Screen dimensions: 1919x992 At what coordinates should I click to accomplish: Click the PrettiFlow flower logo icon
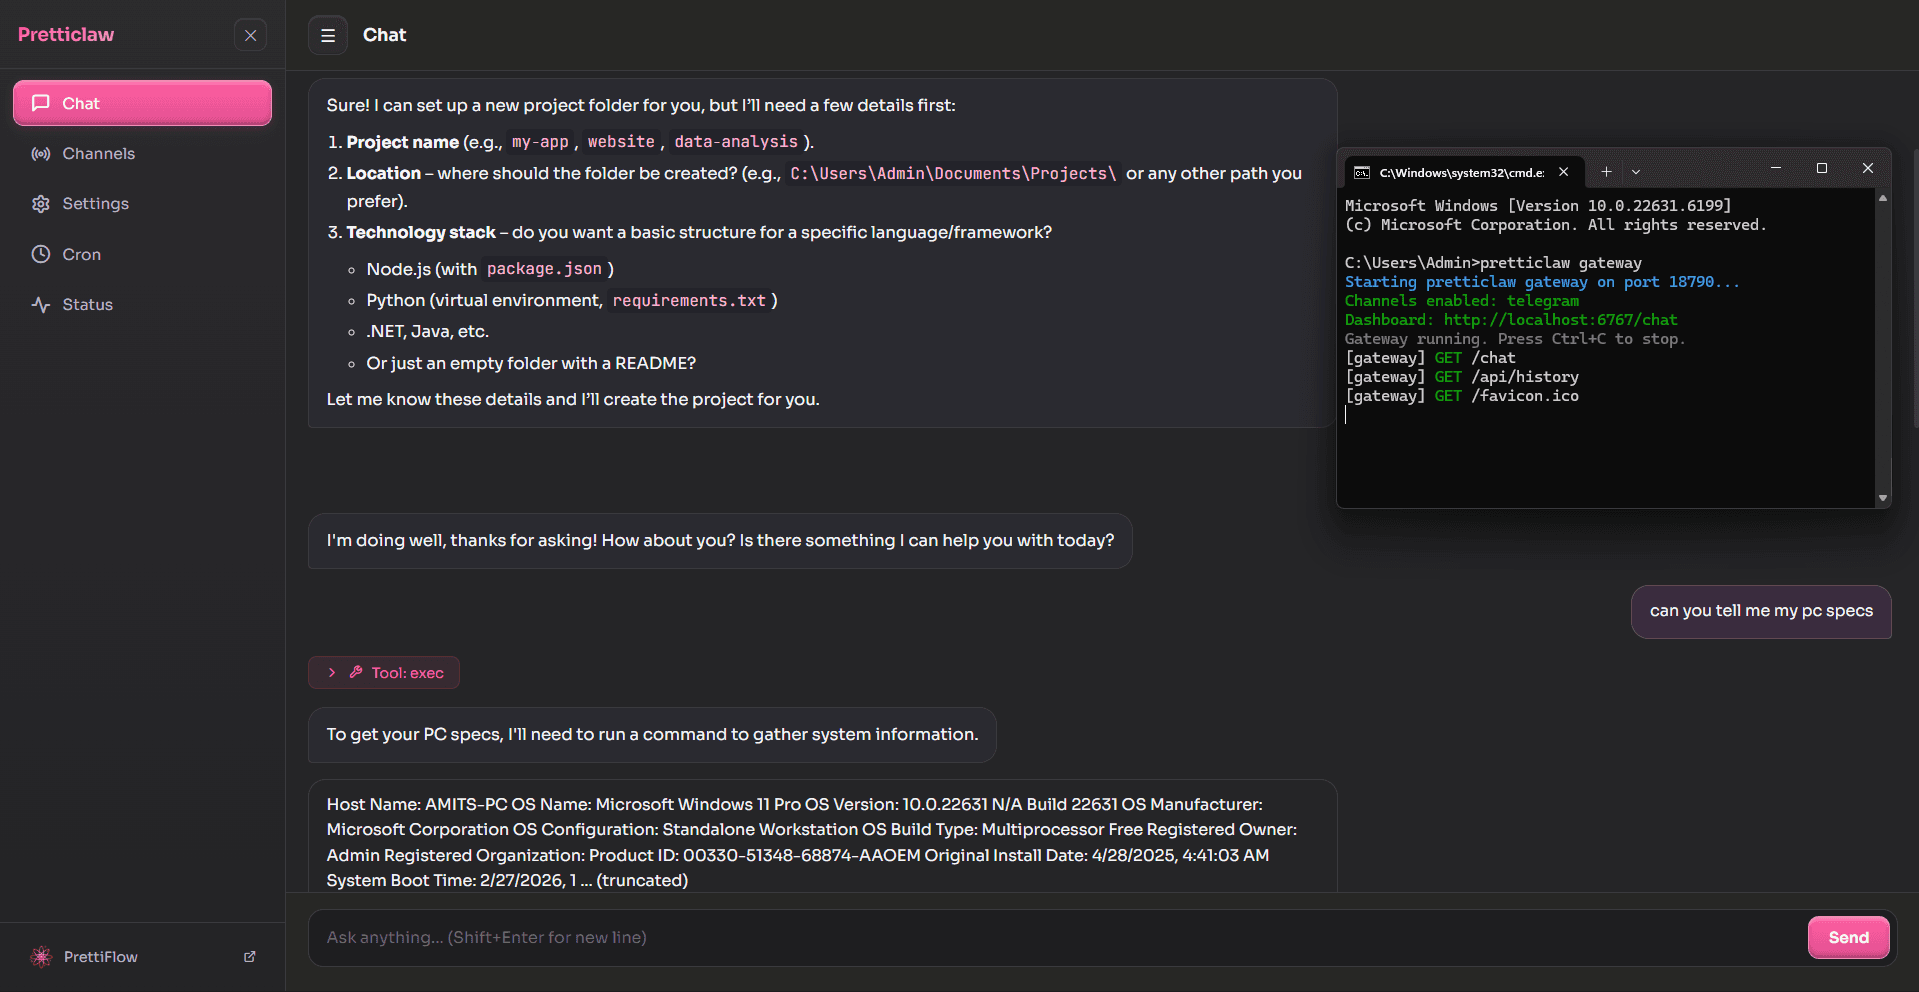pos(41,957)
